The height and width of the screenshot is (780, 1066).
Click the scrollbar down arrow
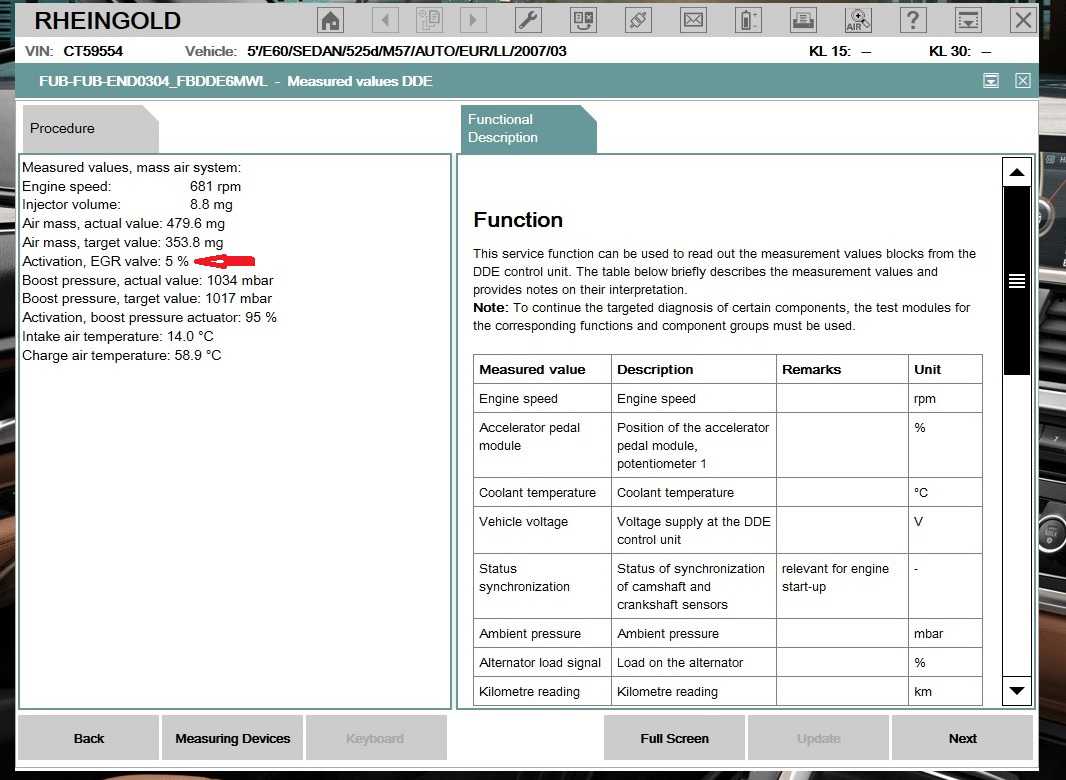(1016, 690)
